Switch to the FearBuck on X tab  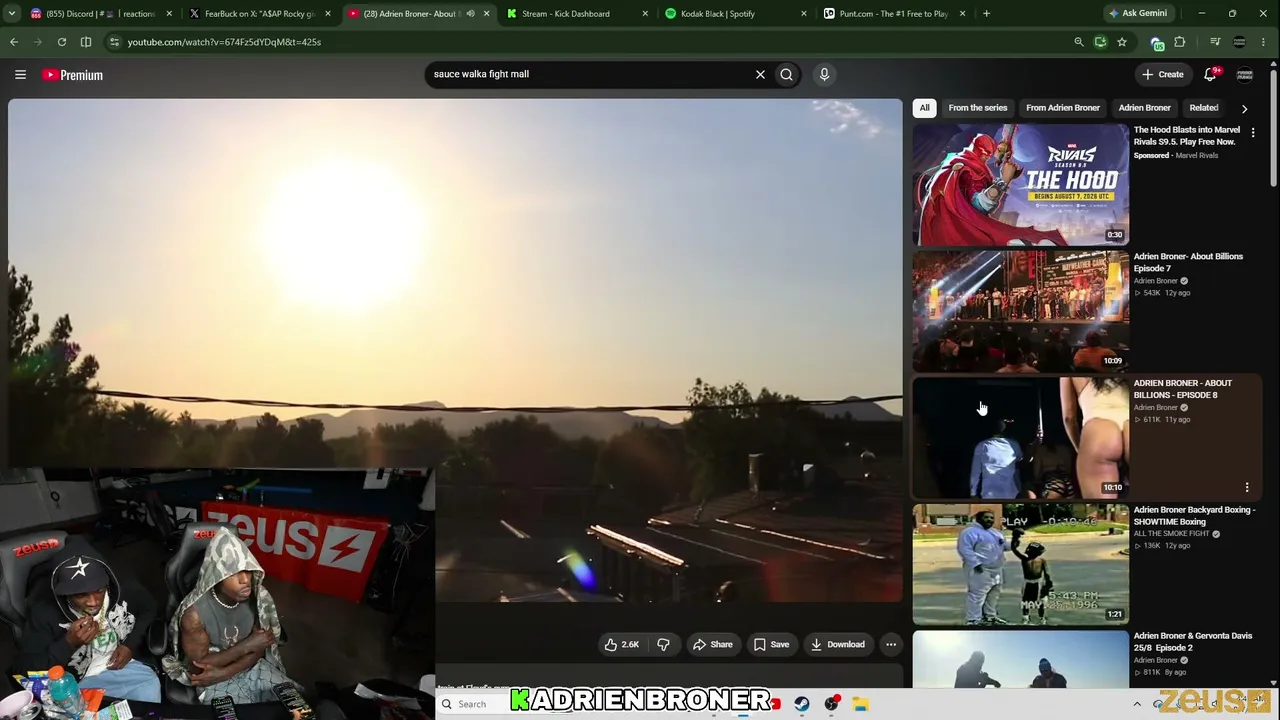coord(260,14)
